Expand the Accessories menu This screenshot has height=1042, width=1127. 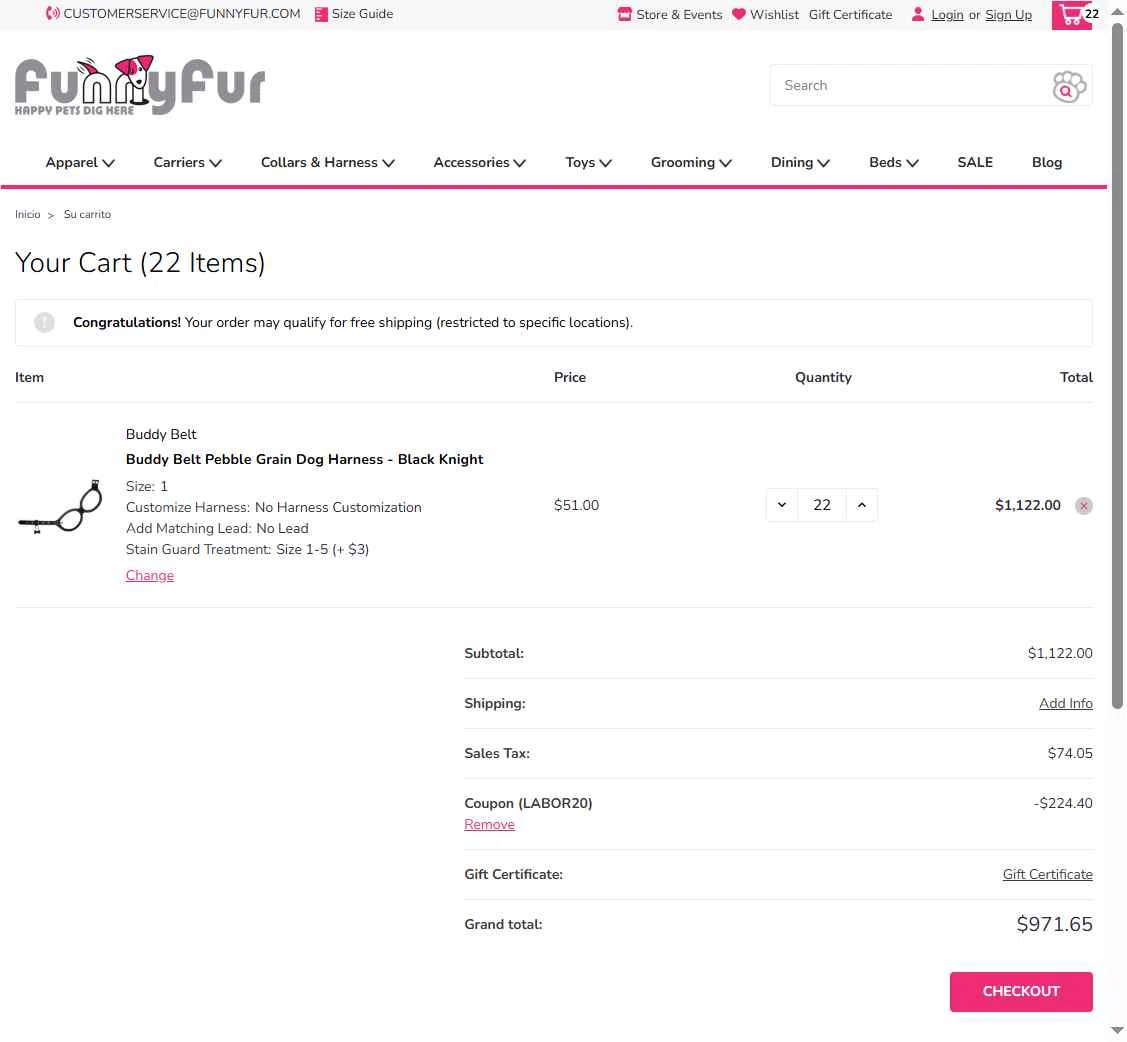point(479,162)
